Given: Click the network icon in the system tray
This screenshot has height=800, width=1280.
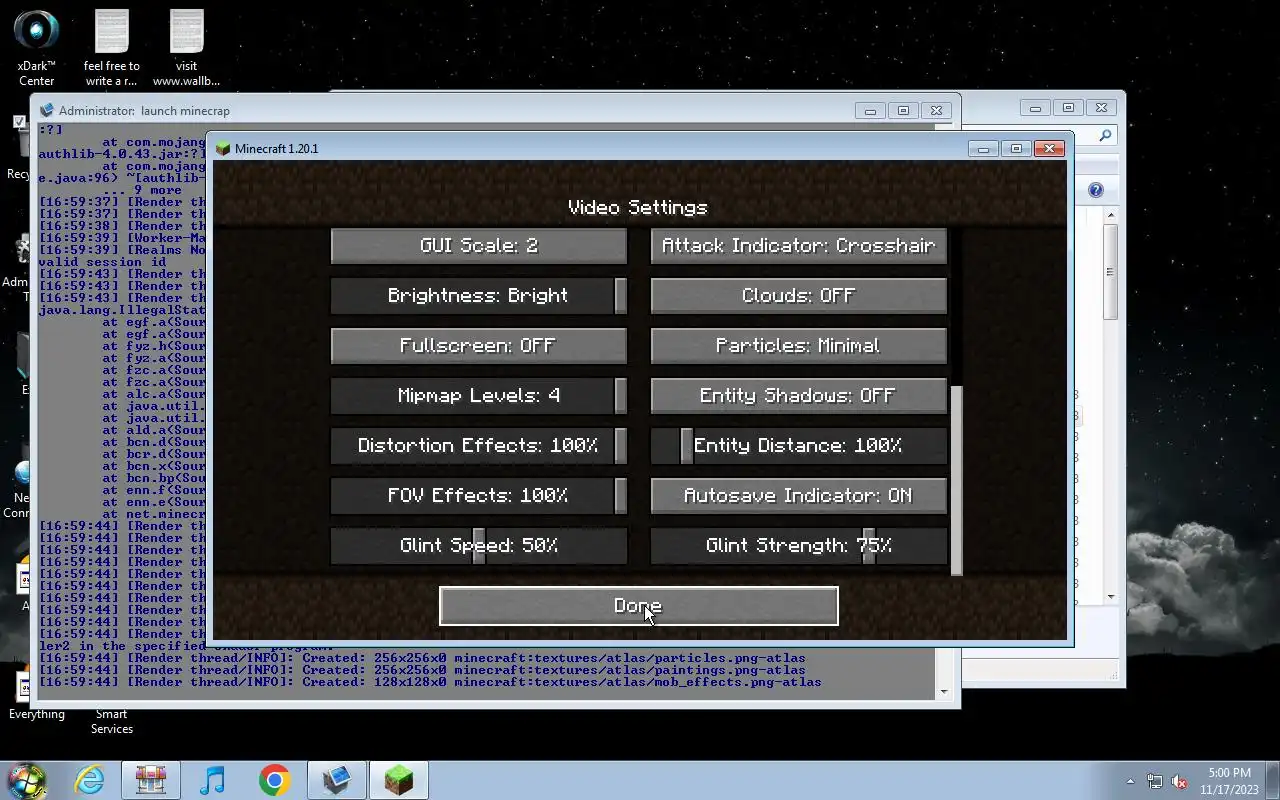Looking at the screenshot, I should [x=1155, y=781].
